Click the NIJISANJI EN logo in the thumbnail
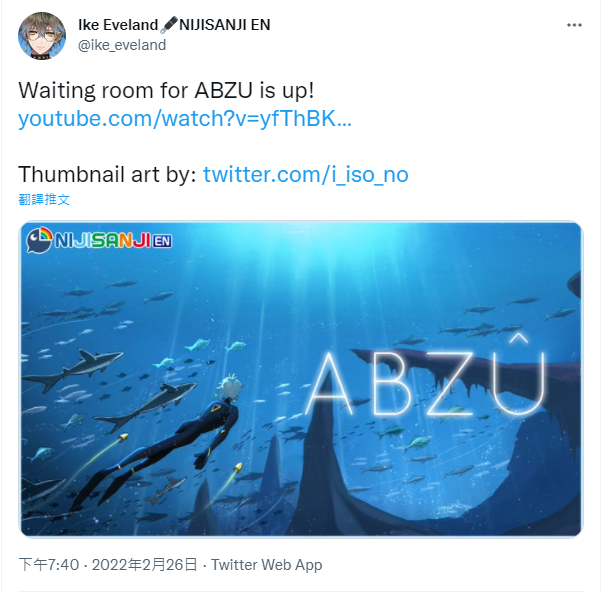 click(x=99, y=240)
